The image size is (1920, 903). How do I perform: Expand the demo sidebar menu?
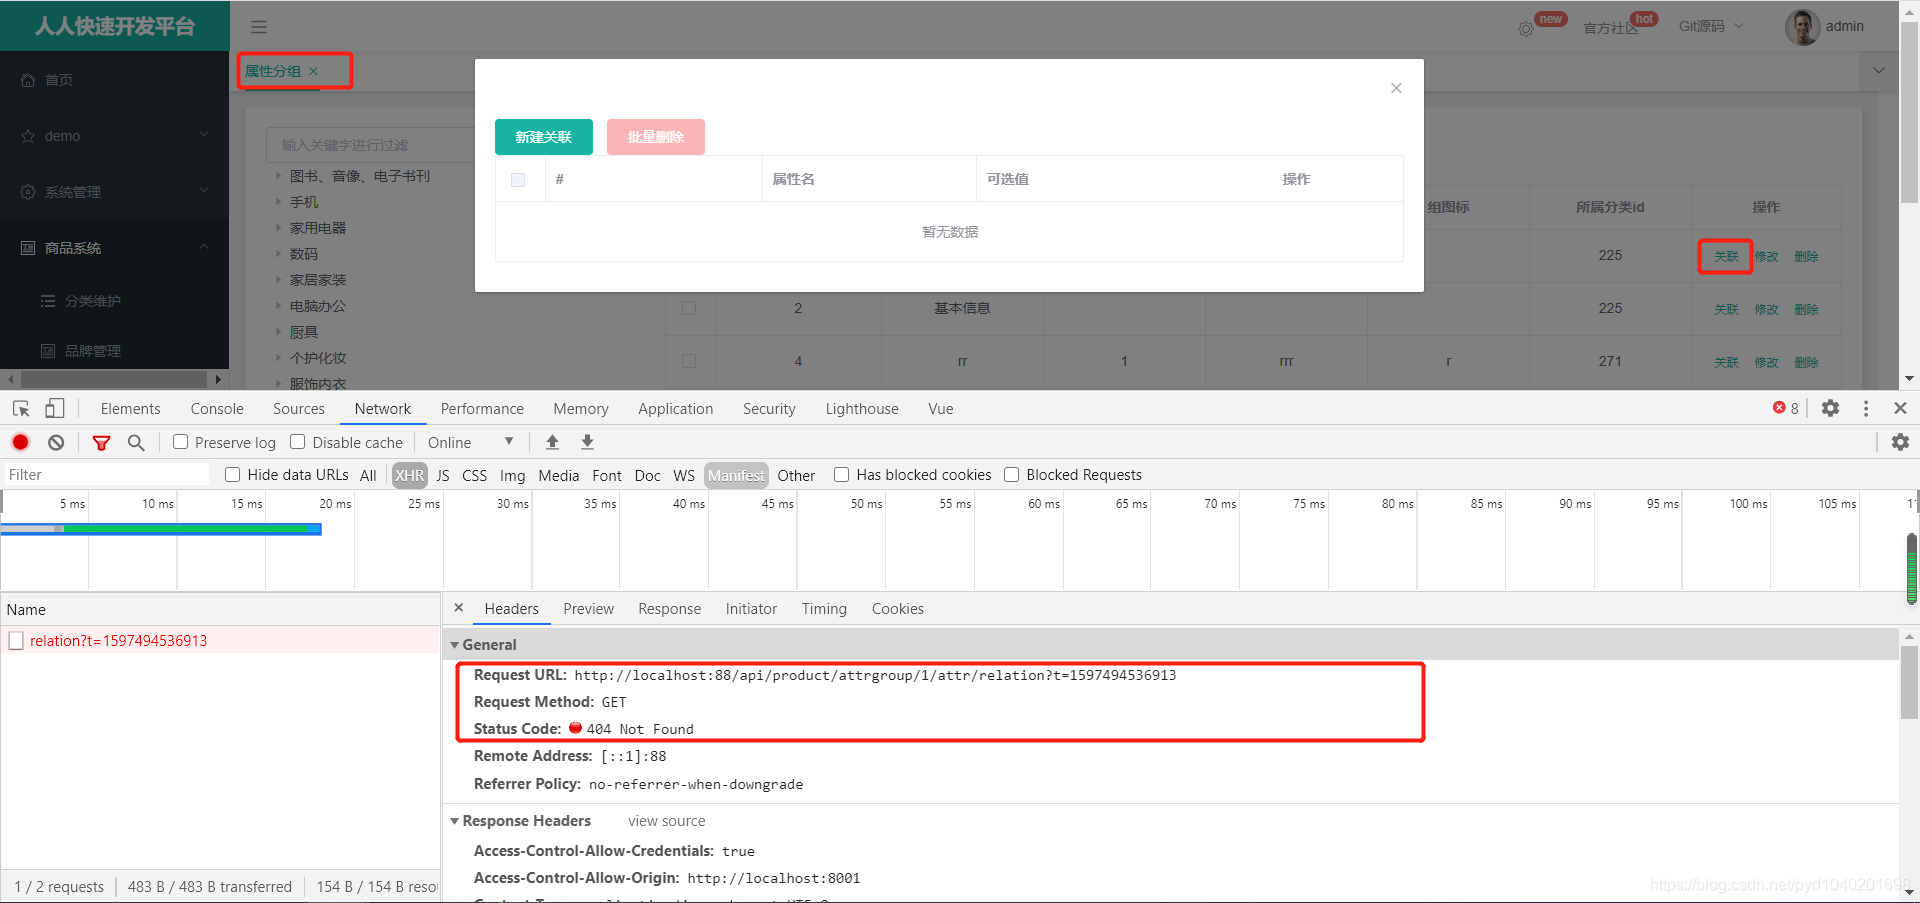coord(115,136)
